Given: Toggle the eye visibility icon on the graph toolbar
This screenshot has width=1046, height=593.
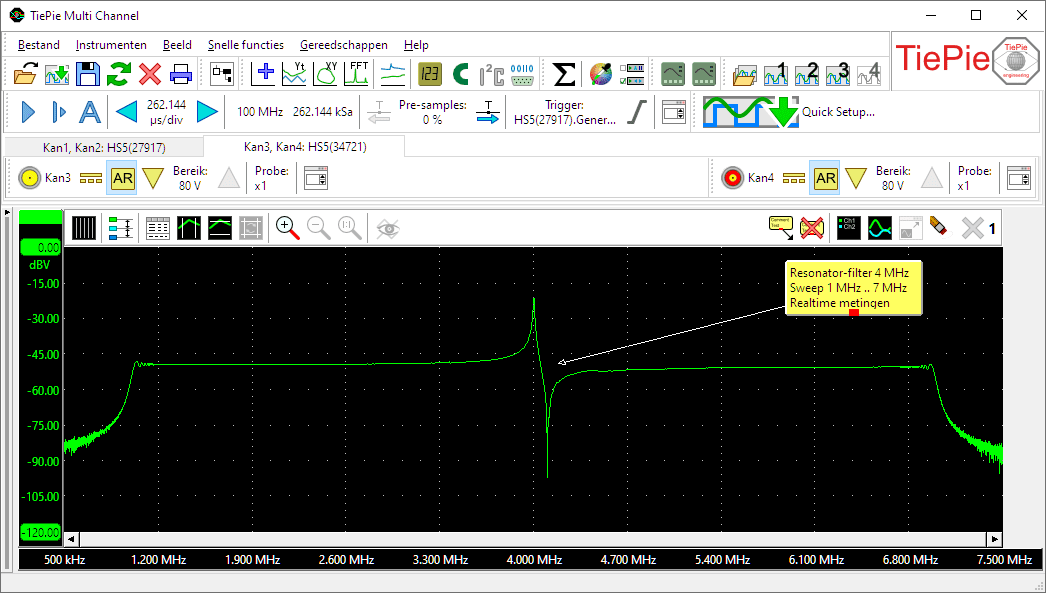Looking at the screenshot, I should [x=388, y=228].
